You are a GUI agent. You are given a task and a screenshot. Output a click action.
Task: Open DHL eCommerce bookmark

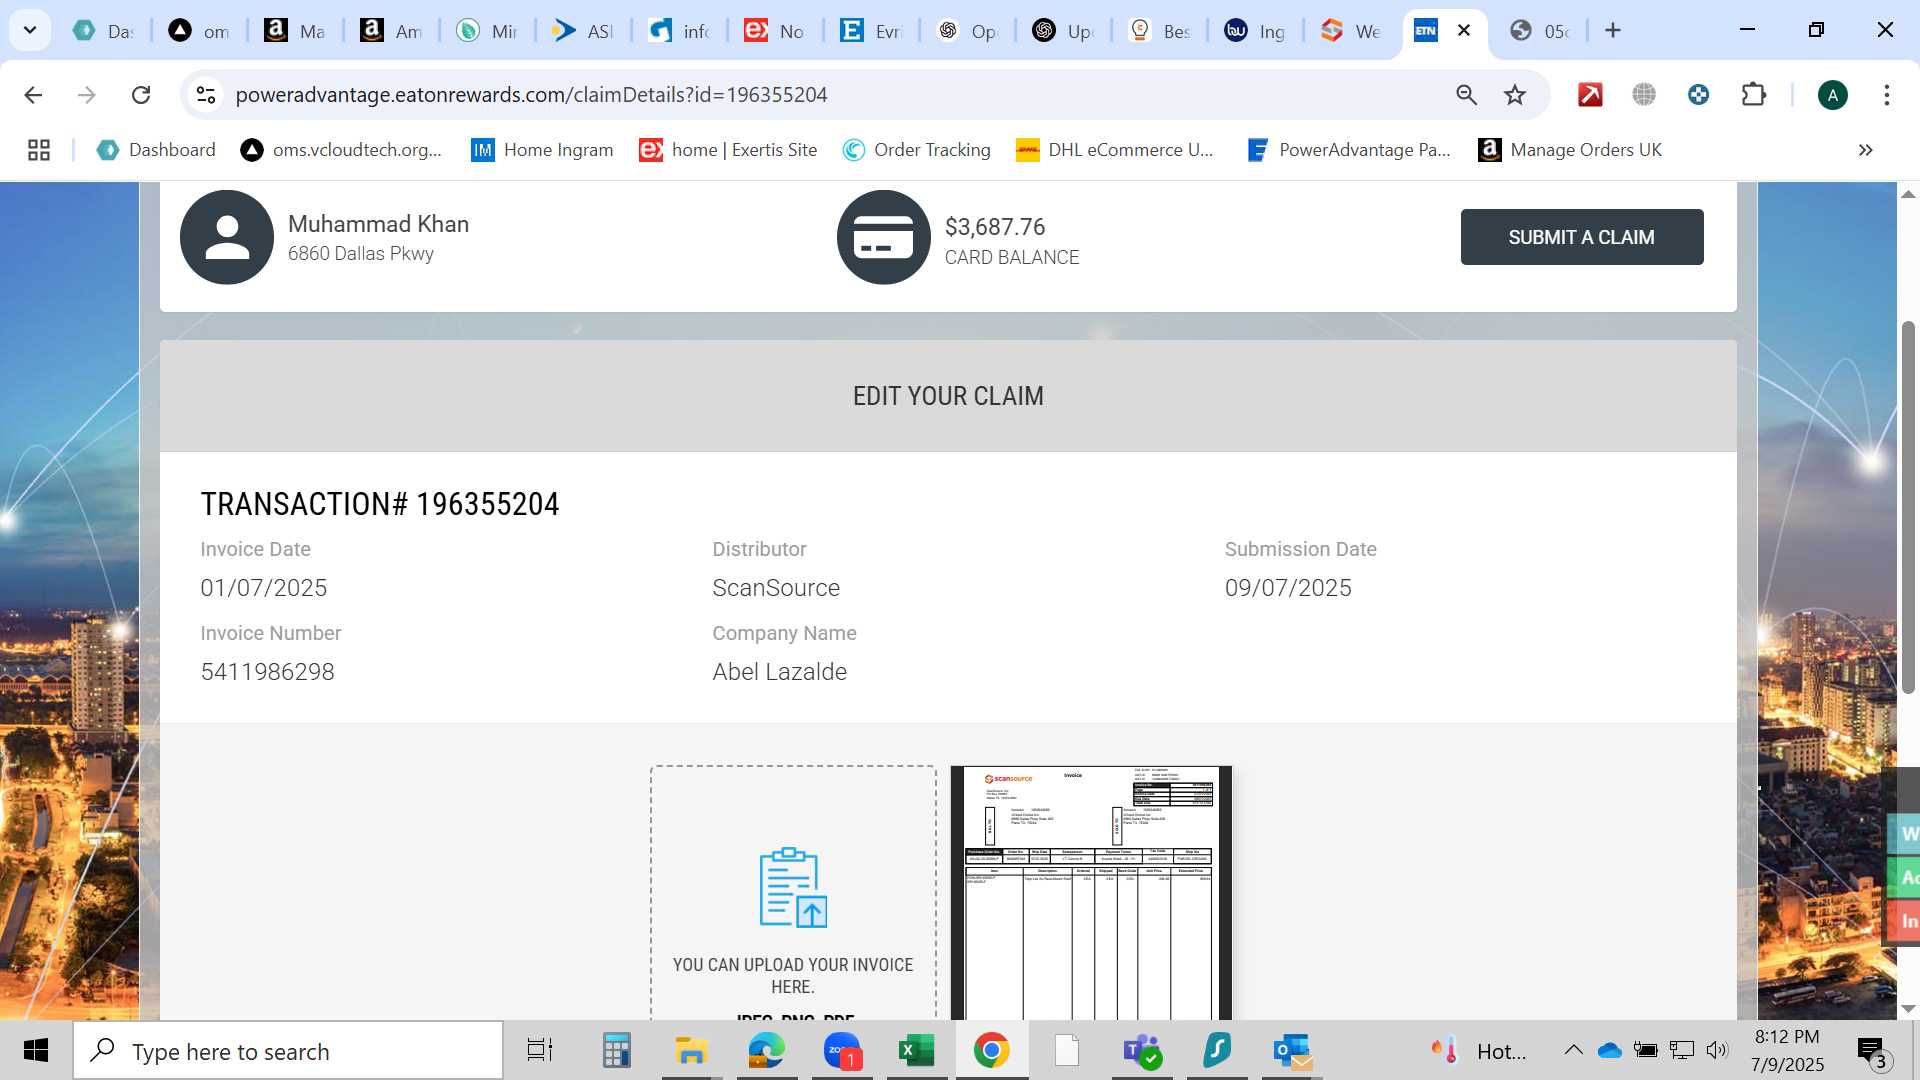[1114, 150]
